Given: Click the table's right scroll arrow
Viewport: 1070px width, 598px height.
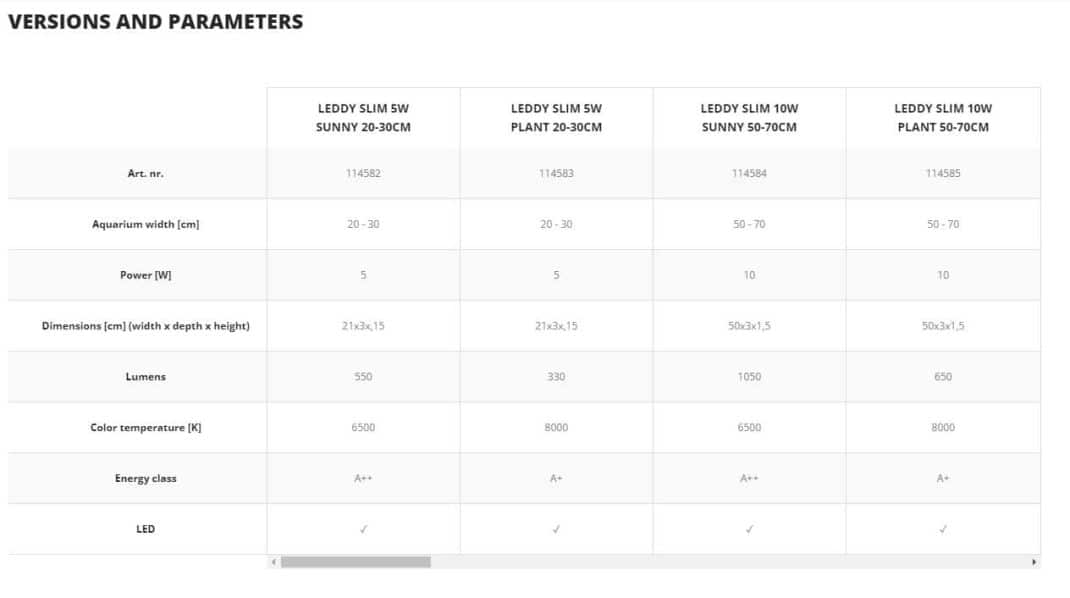Looking at the screenshot, I should 1034,562.
